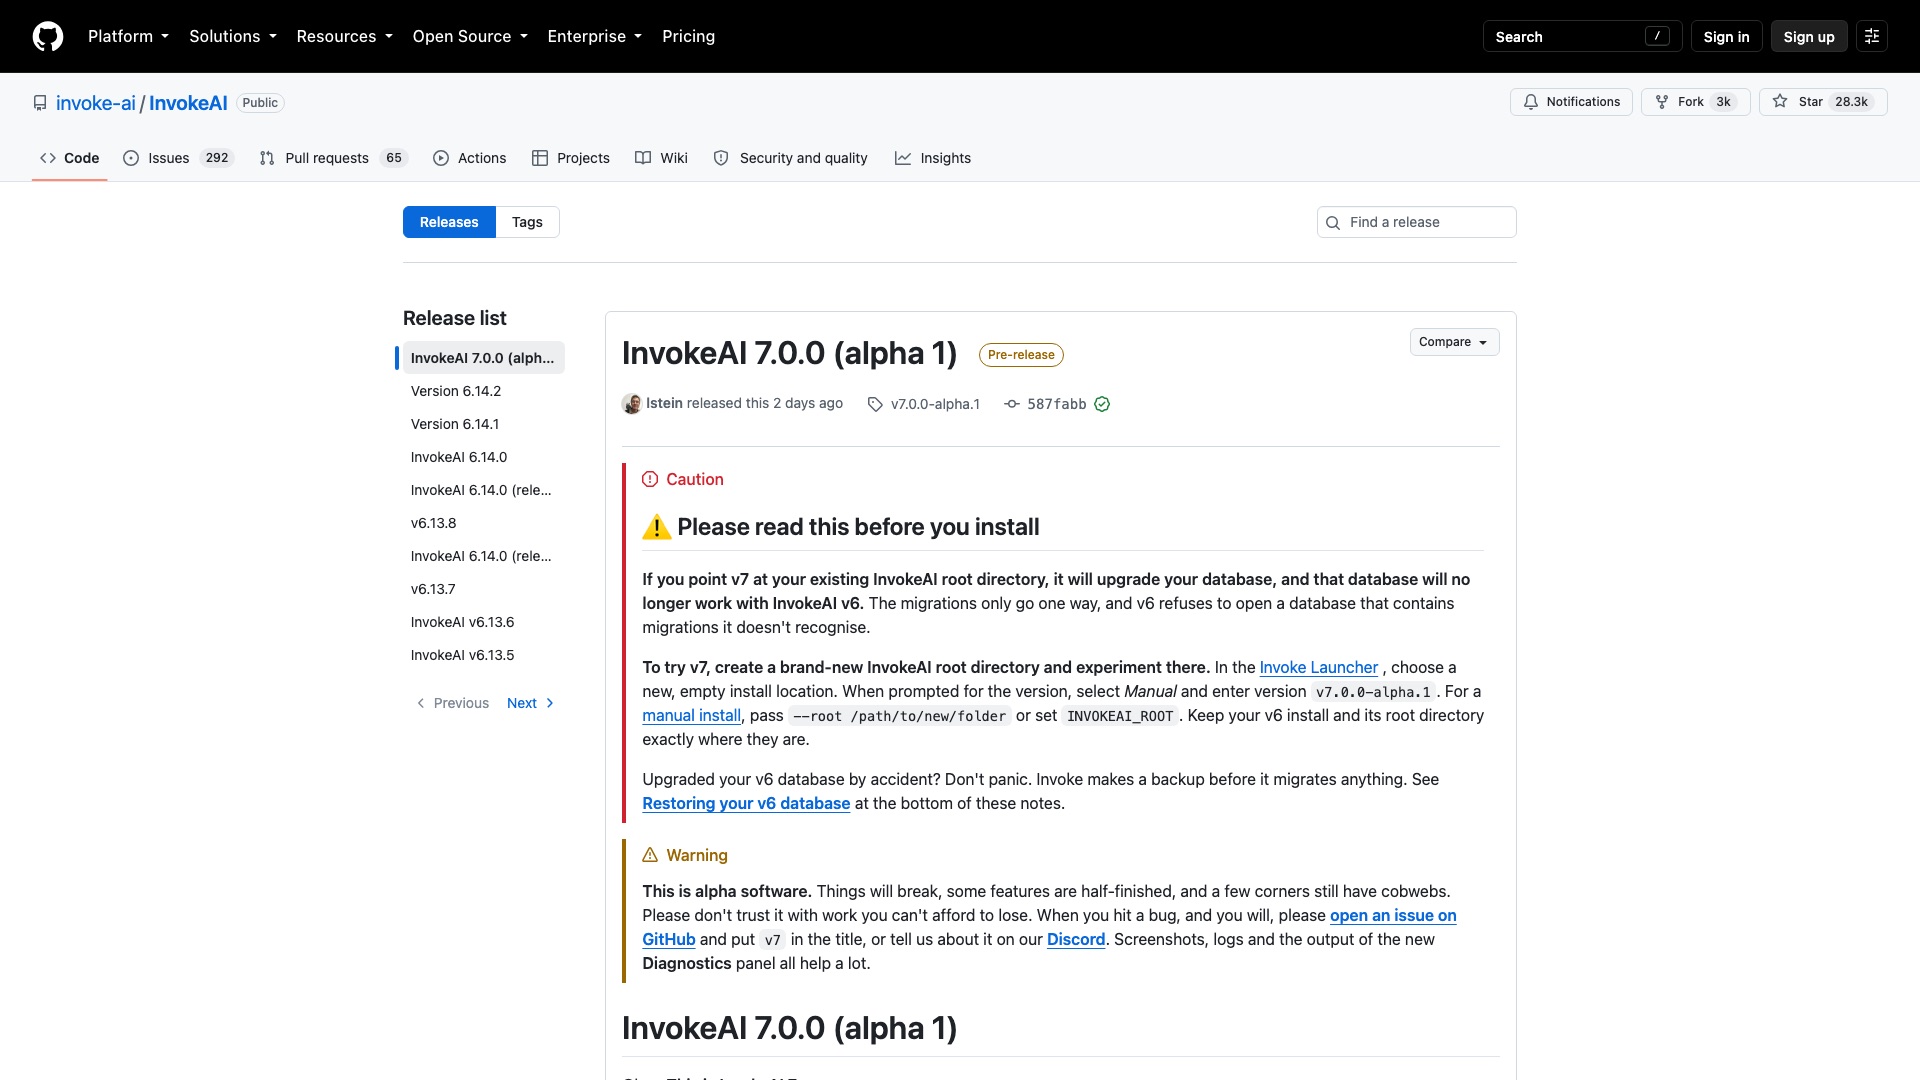Open the InvokeAI repository link

(x=188, y=103)
